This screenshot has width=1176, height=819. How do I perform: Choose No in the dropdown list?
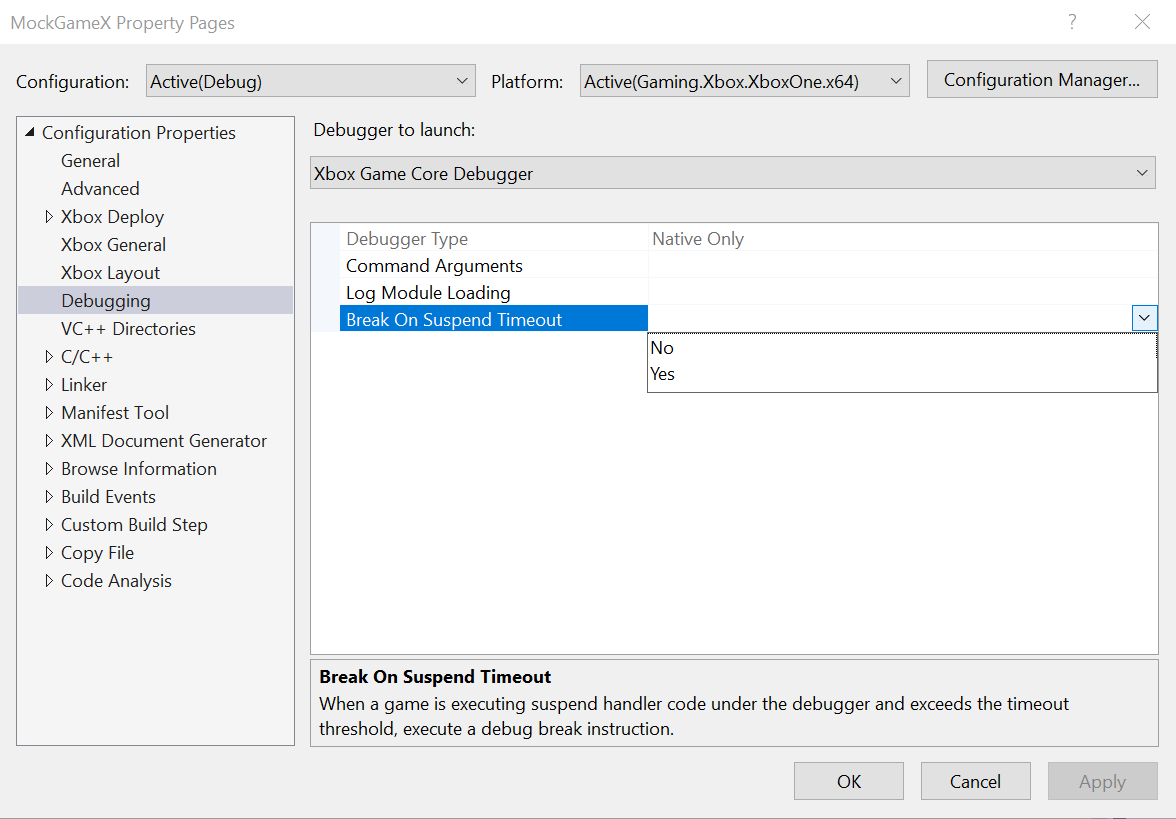click(x=902, y=348)
